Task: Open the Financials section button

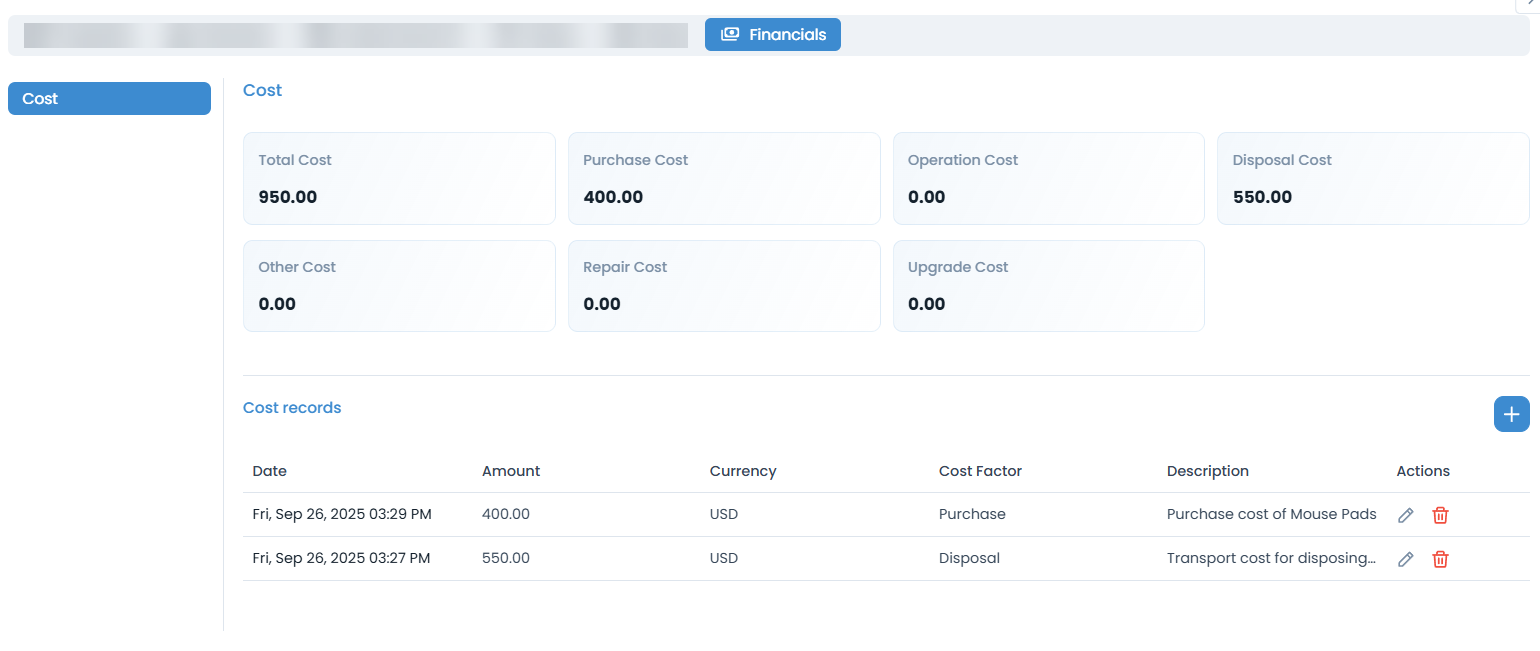Action: [772, 34]
